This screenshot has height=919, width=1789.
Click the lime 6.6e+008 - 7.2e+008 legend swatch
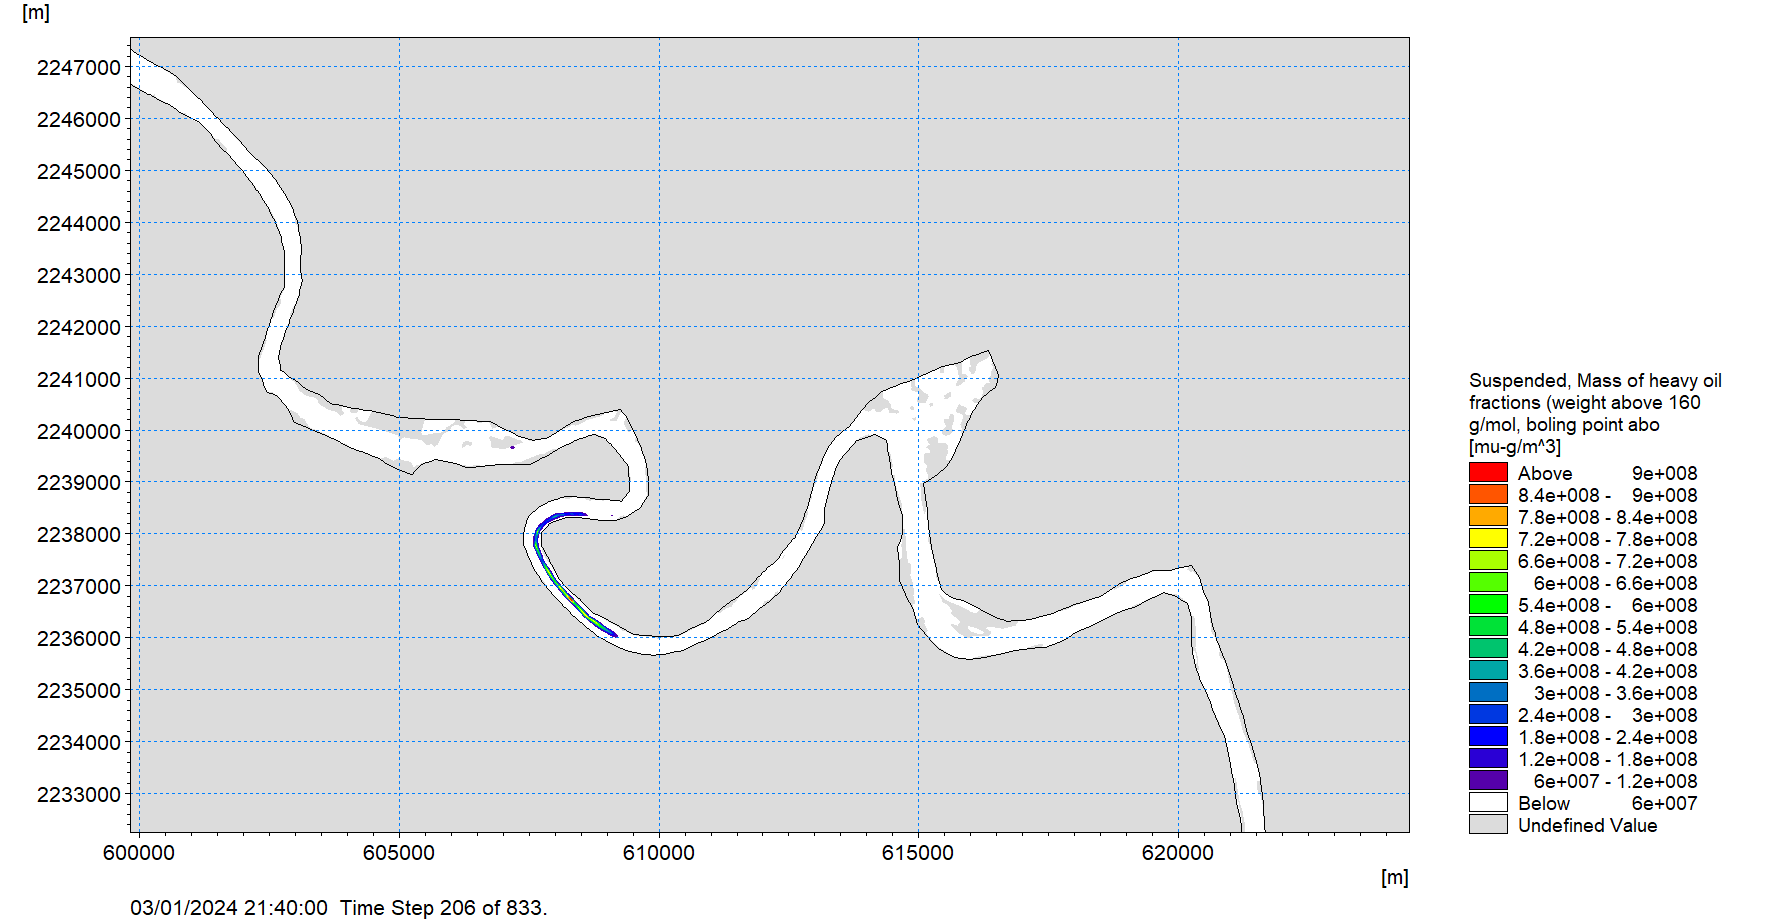pyautogui.click(x=1488, y=561)
